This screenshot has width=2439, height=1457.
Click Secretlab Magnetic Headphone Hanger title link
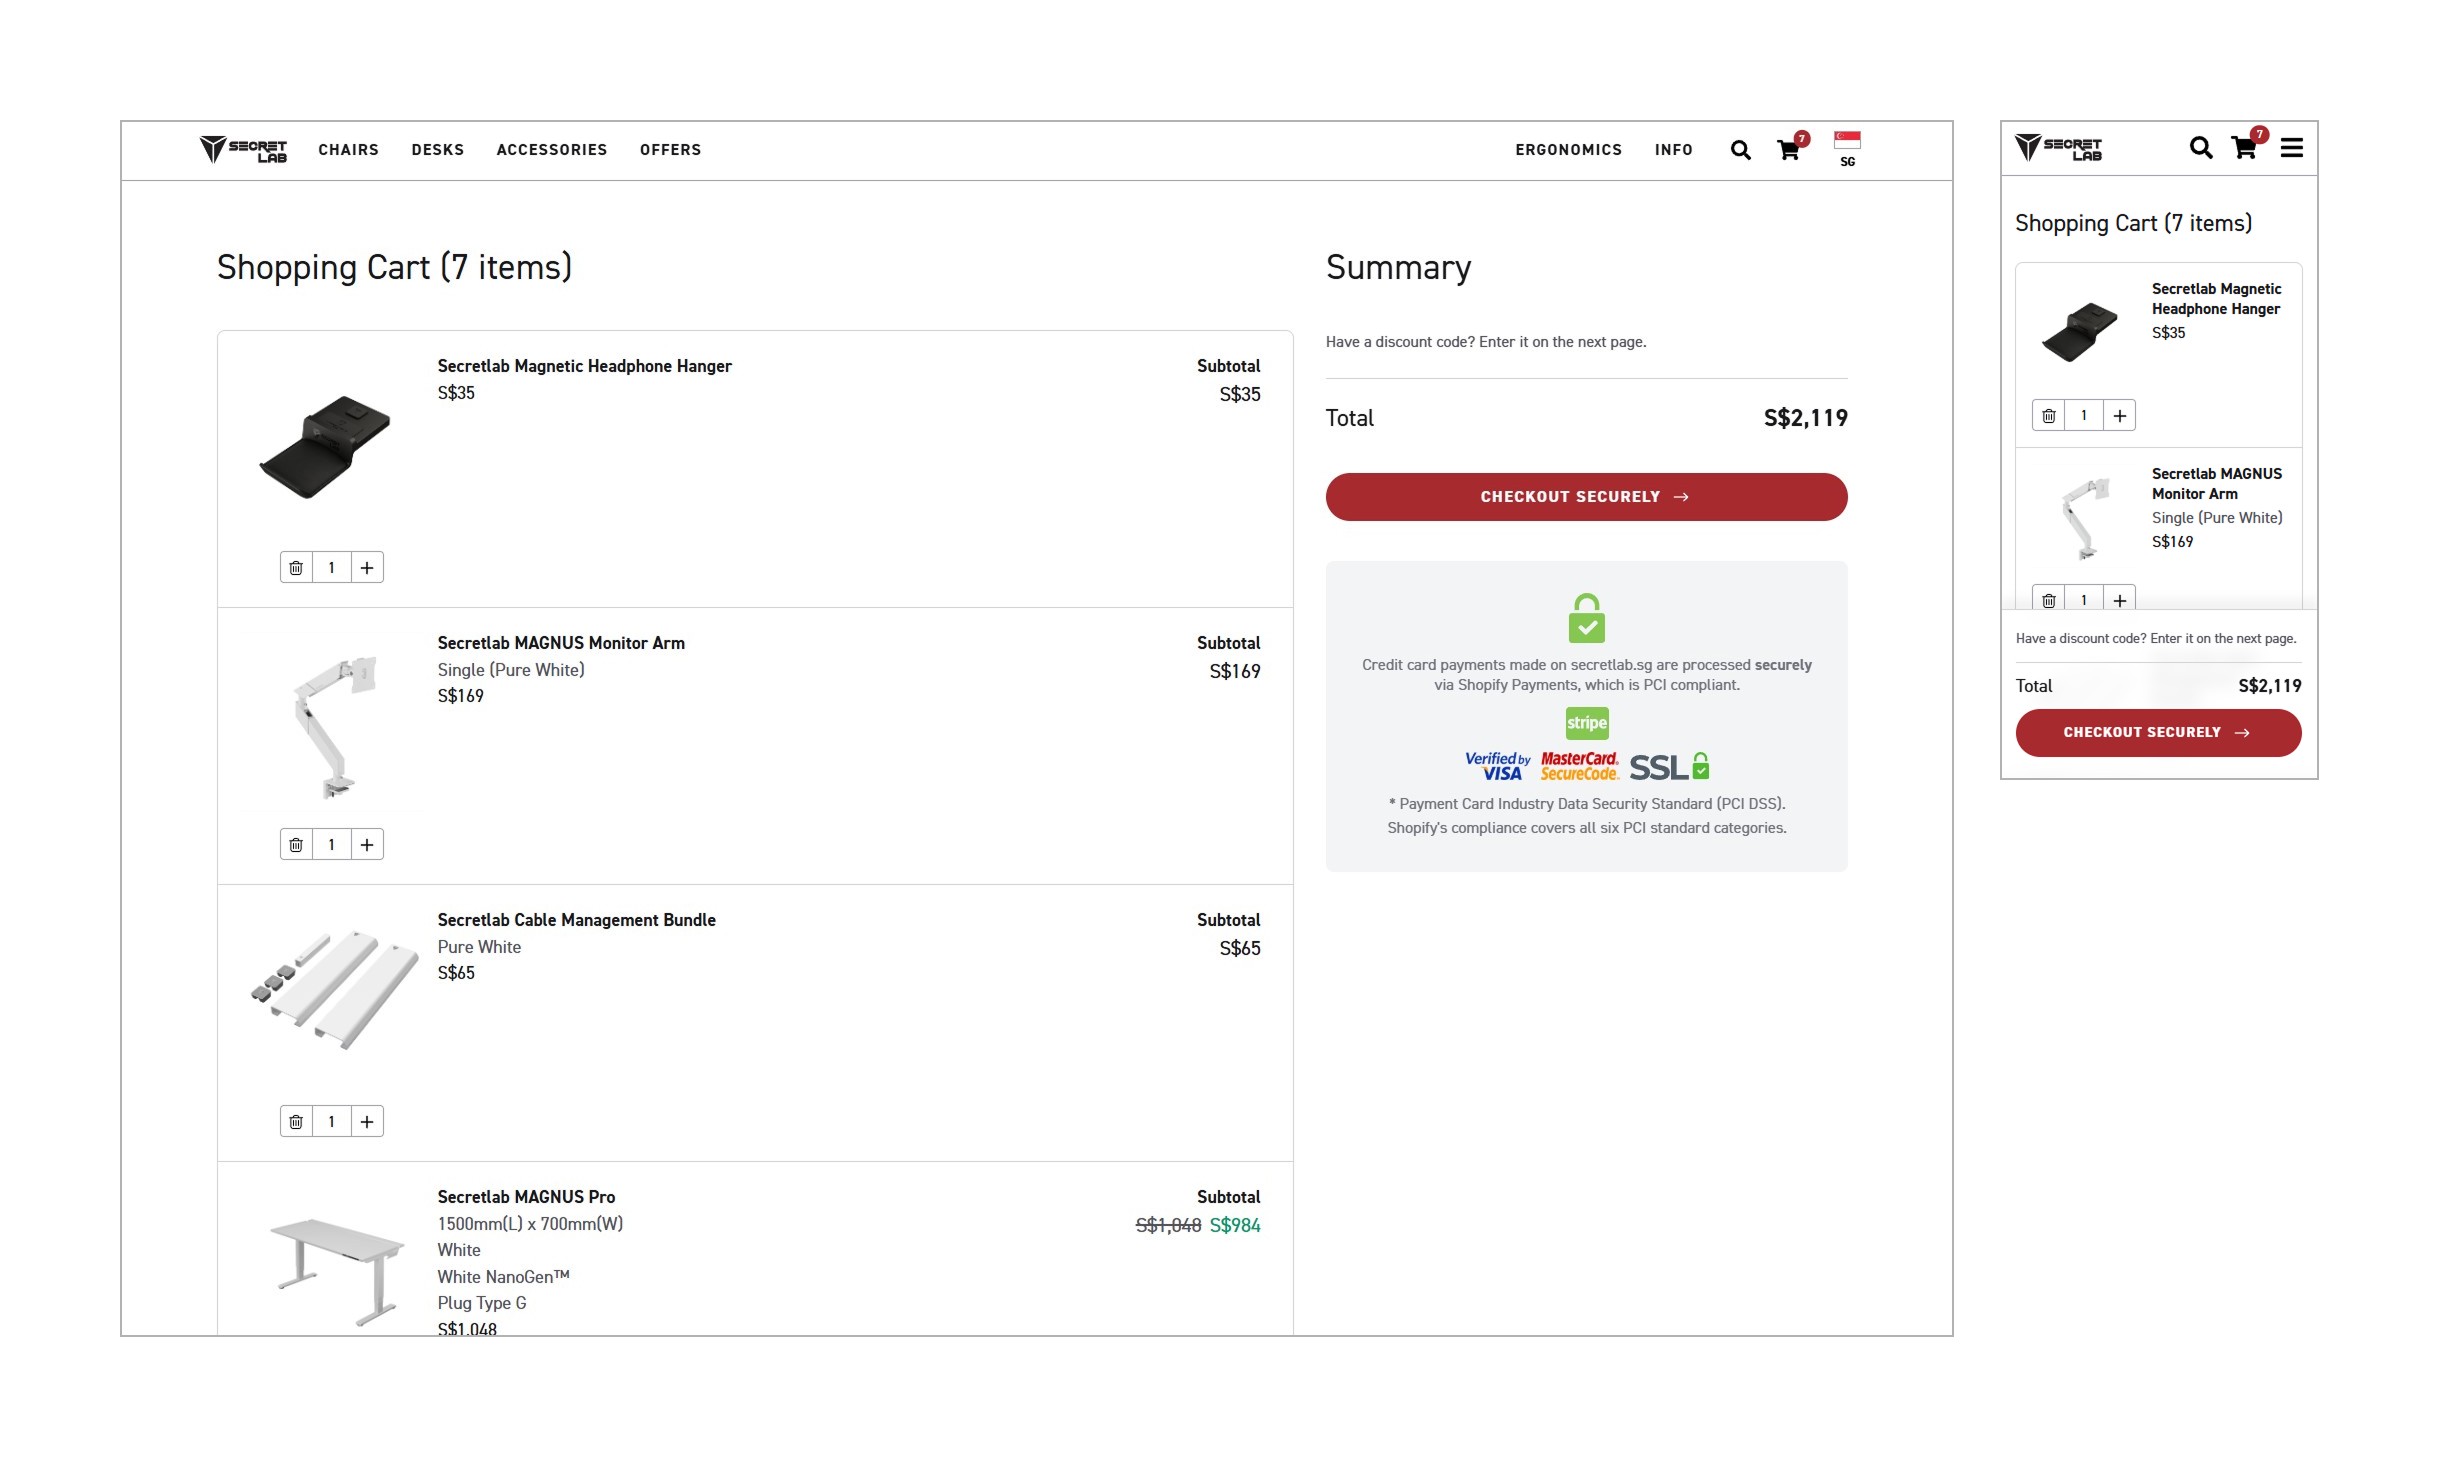click(584, 366)
